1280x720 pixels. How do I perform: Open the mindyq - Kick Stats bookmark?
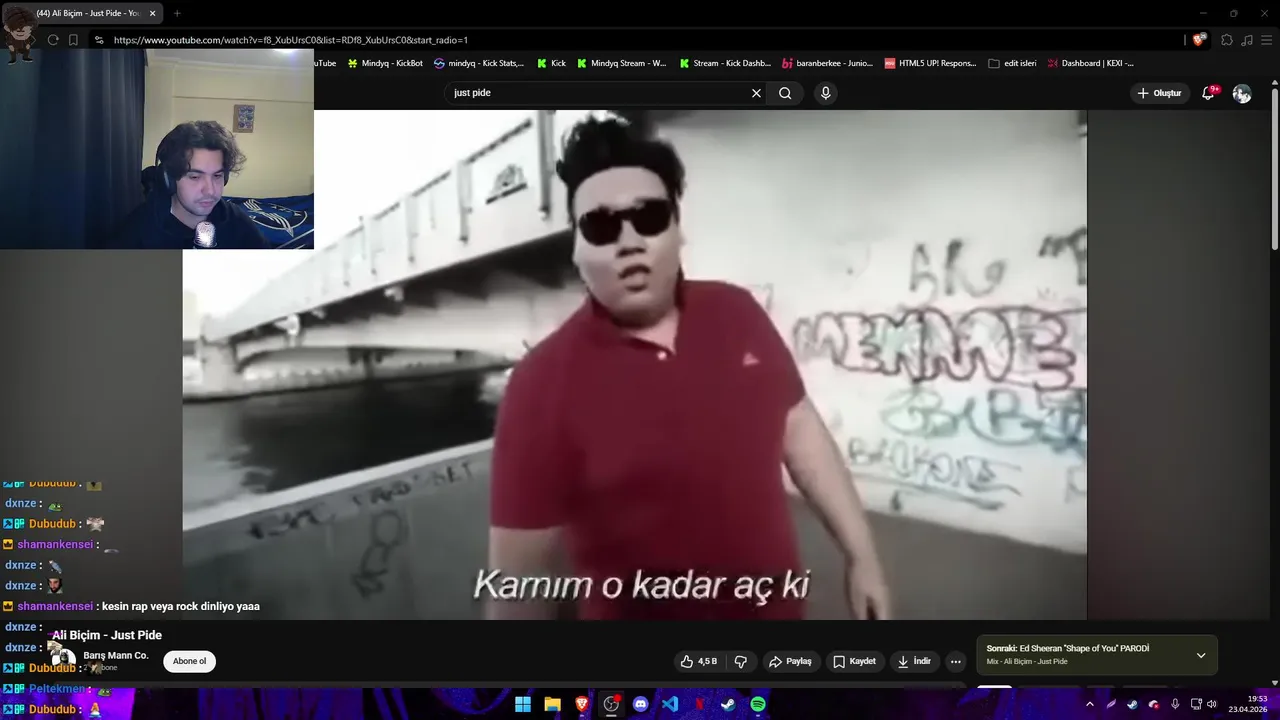point(479,63)
